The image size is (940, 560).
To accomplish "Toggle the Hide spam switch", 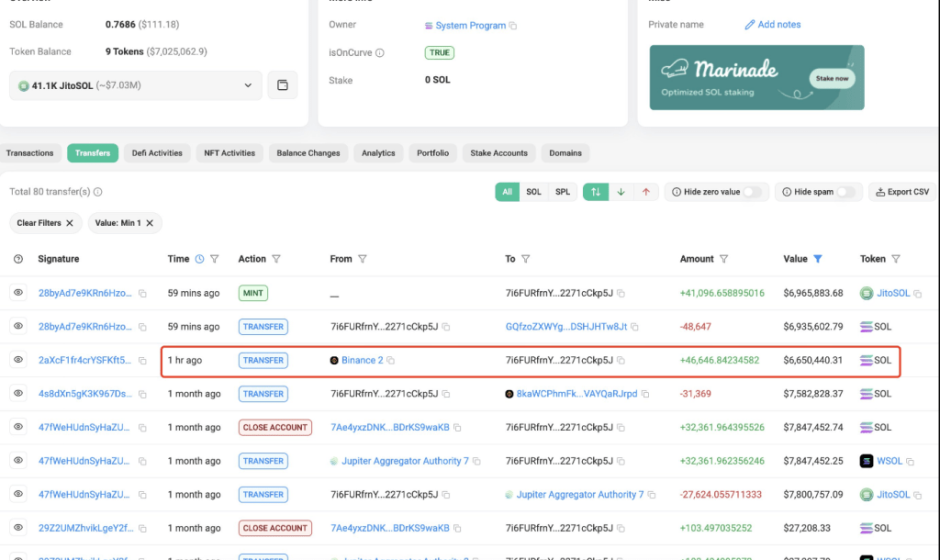I will [846, 192].
